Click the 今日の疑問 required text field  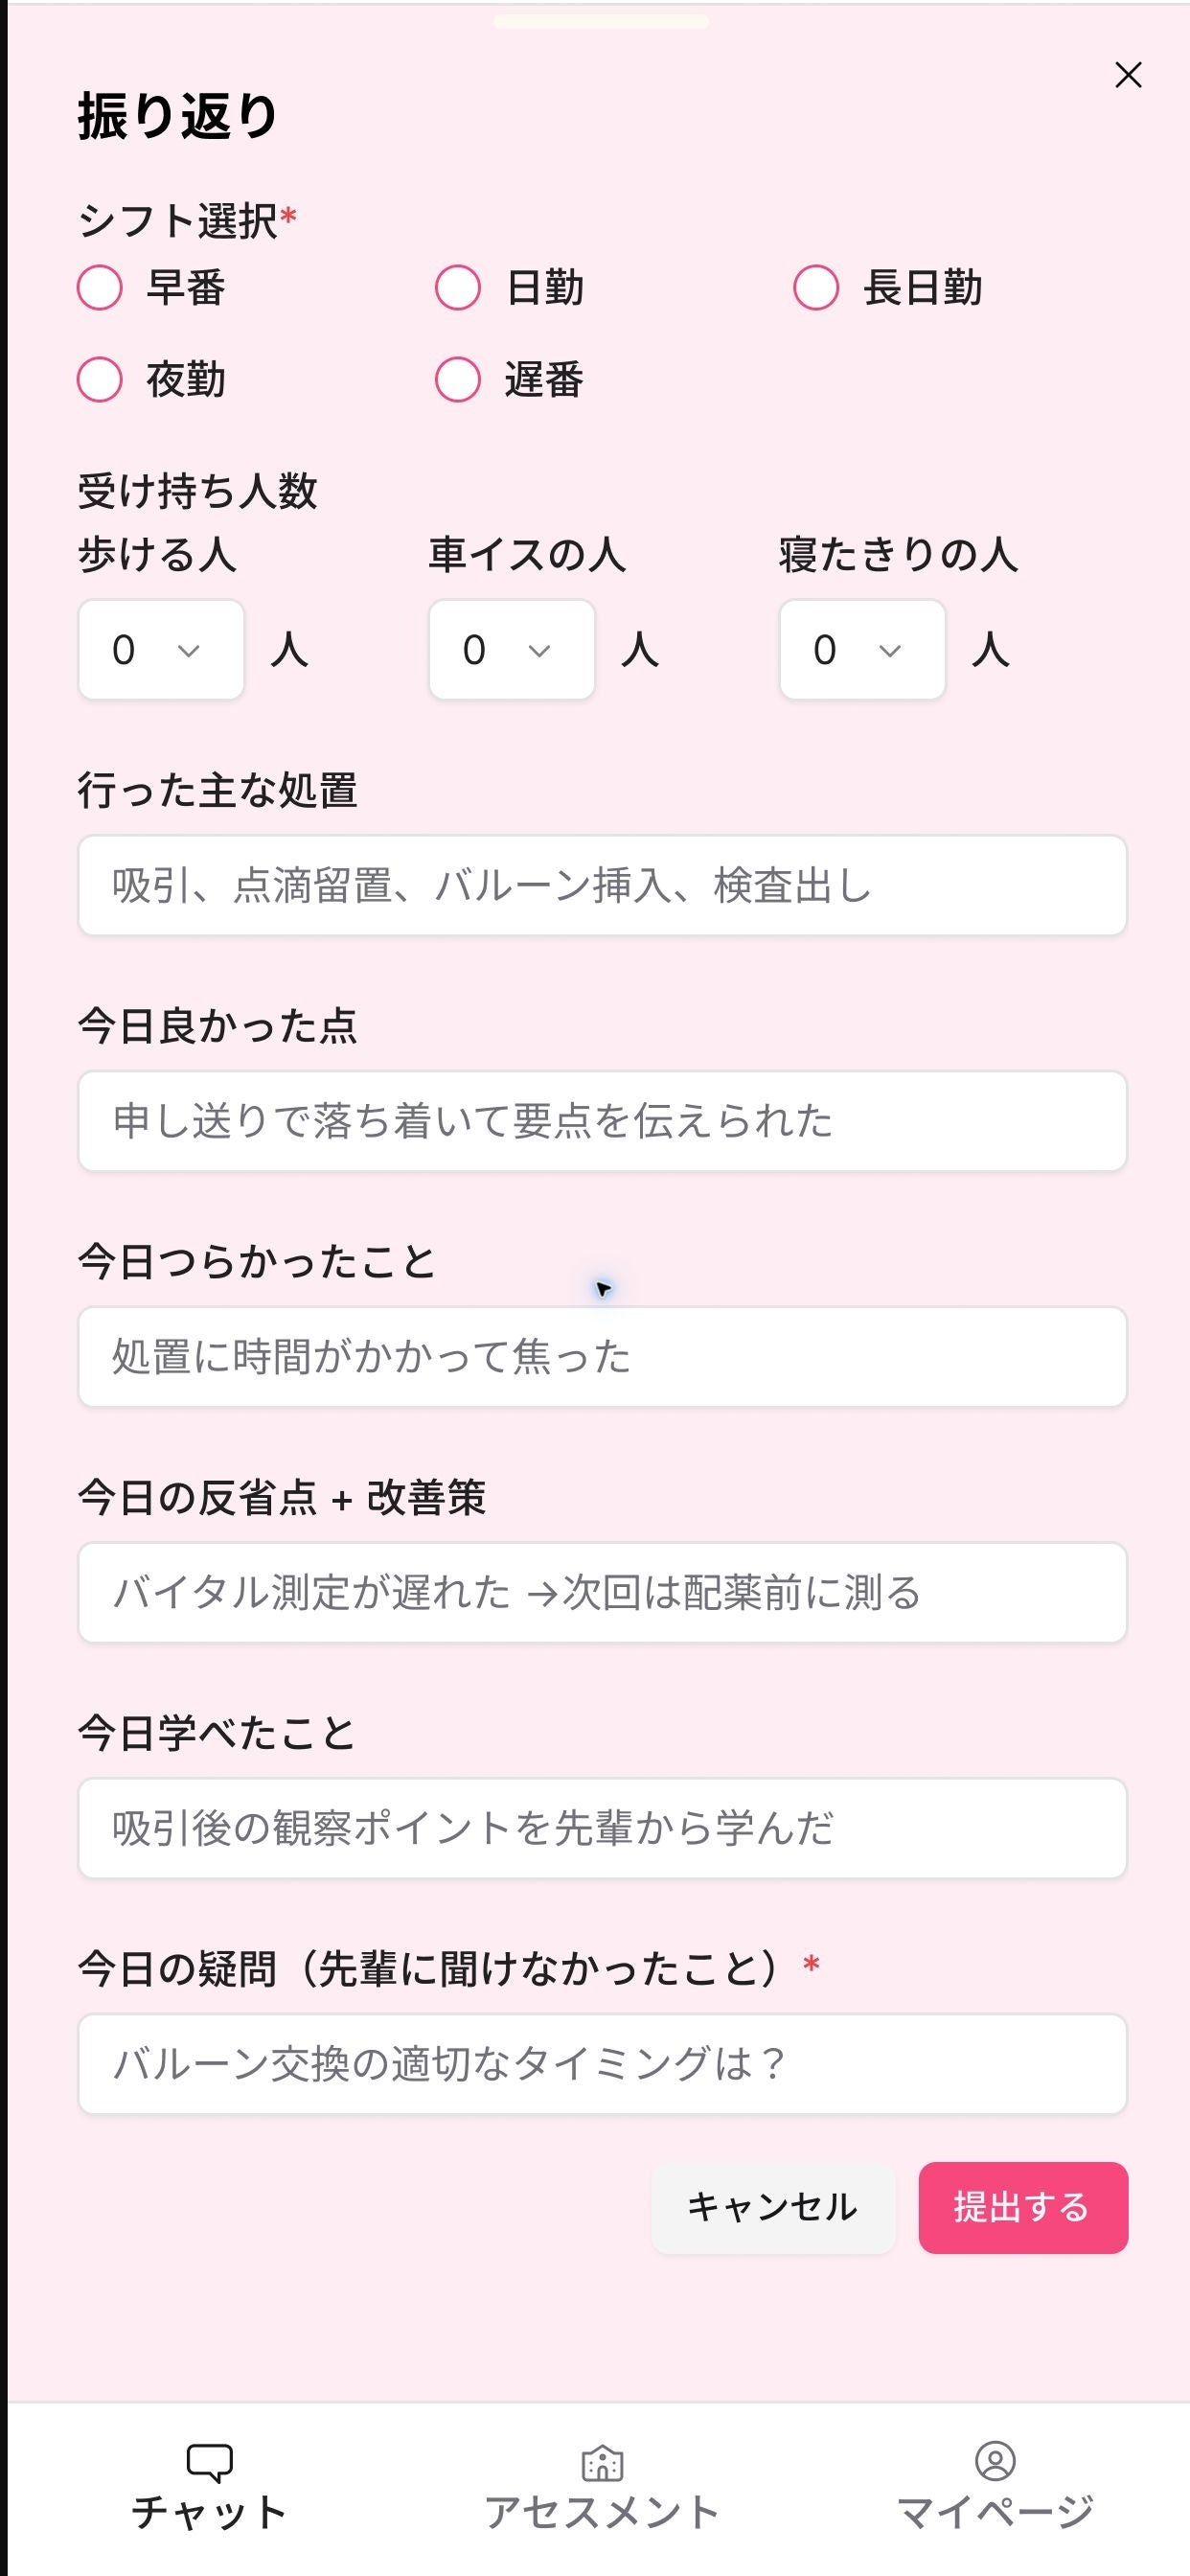point(603,2063)
